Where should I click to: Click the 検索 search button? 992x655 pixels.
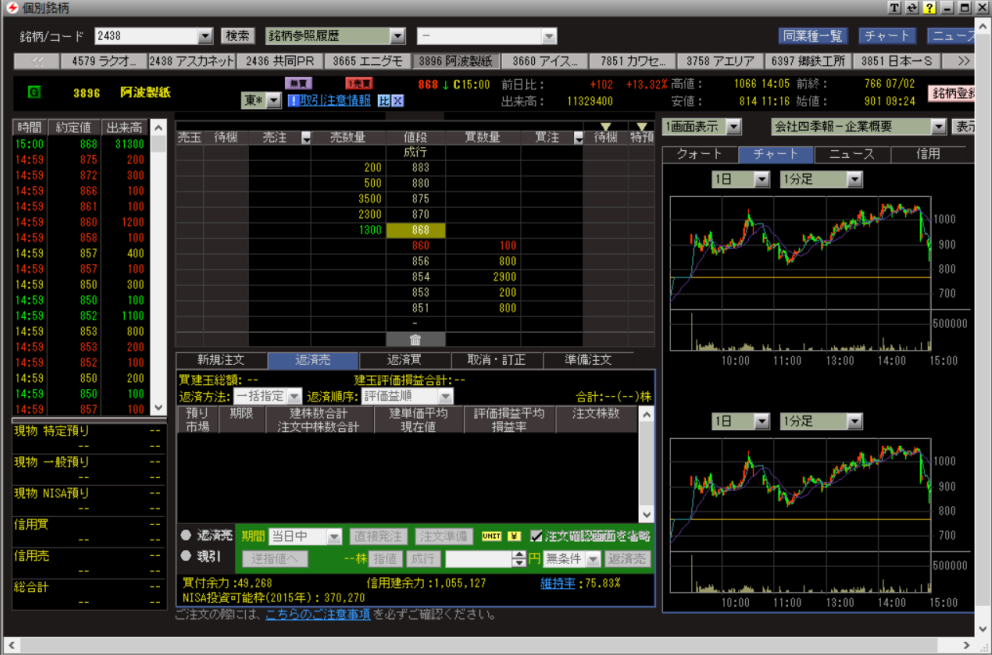(x=238, y=36)
